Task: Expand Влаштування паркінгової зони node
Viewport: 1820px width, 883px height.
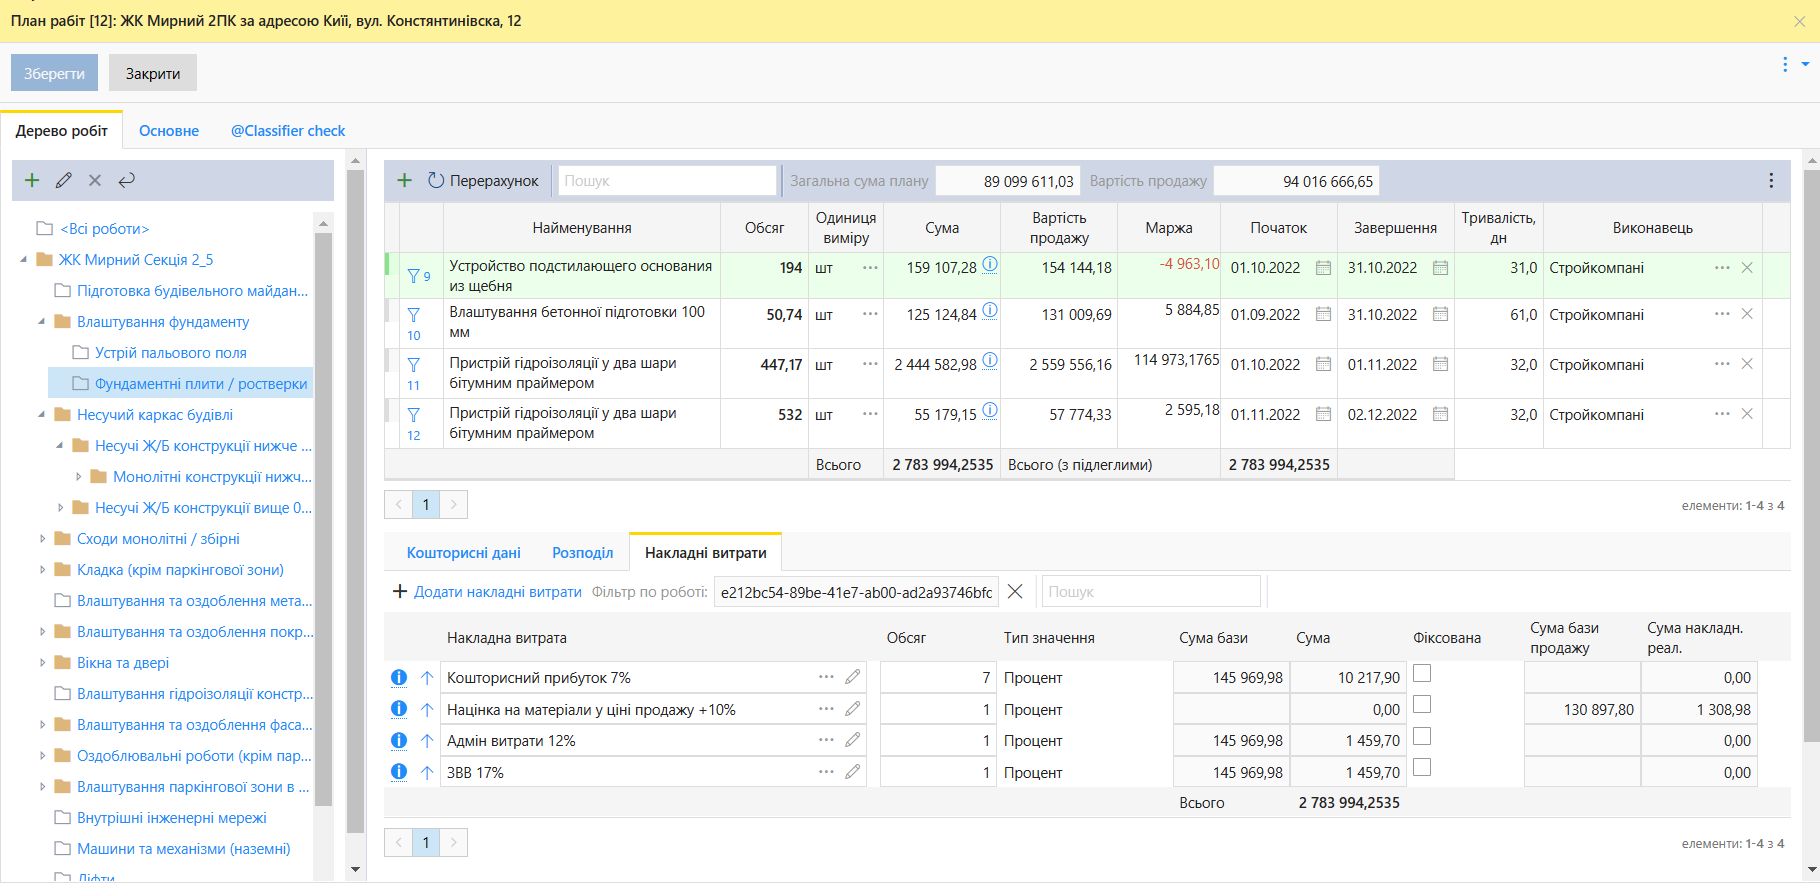Action: (42, 787)
